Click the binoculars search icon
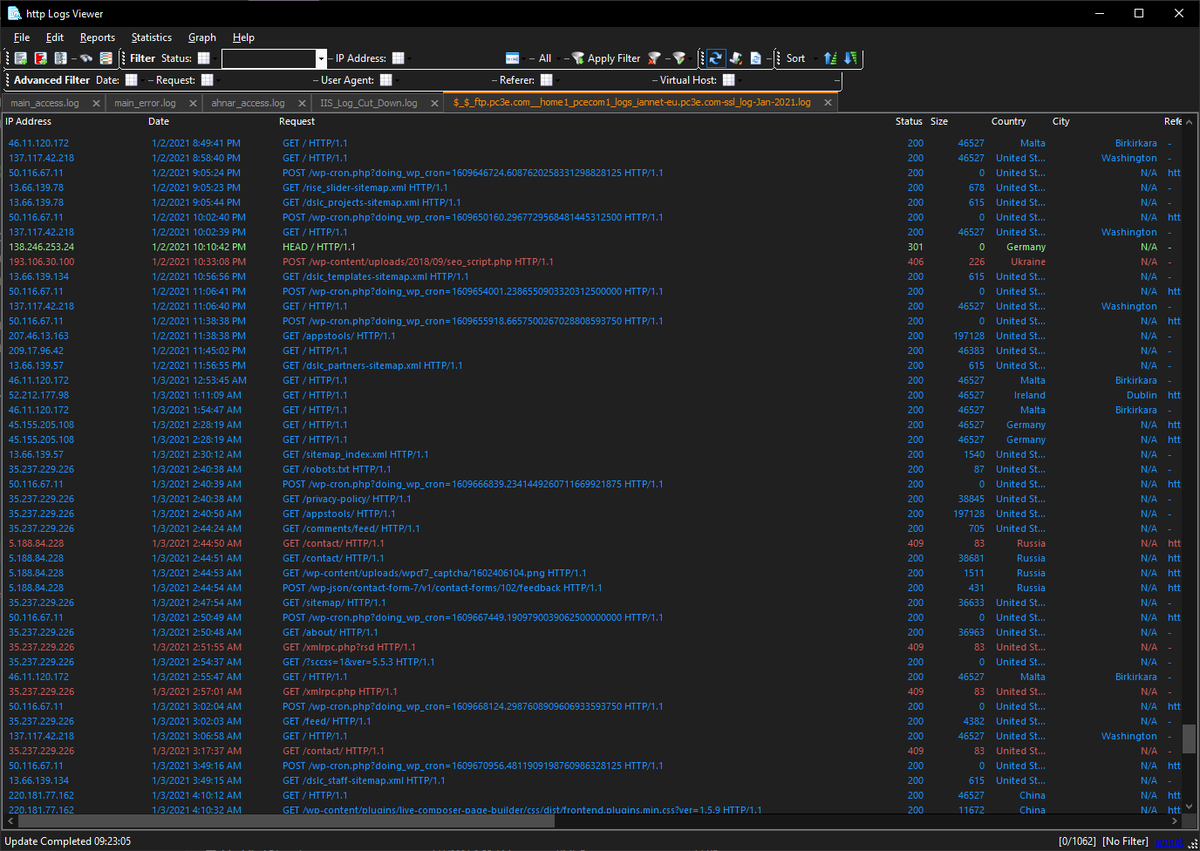This screenshot has width=1200, height=851. click(87, 58)
